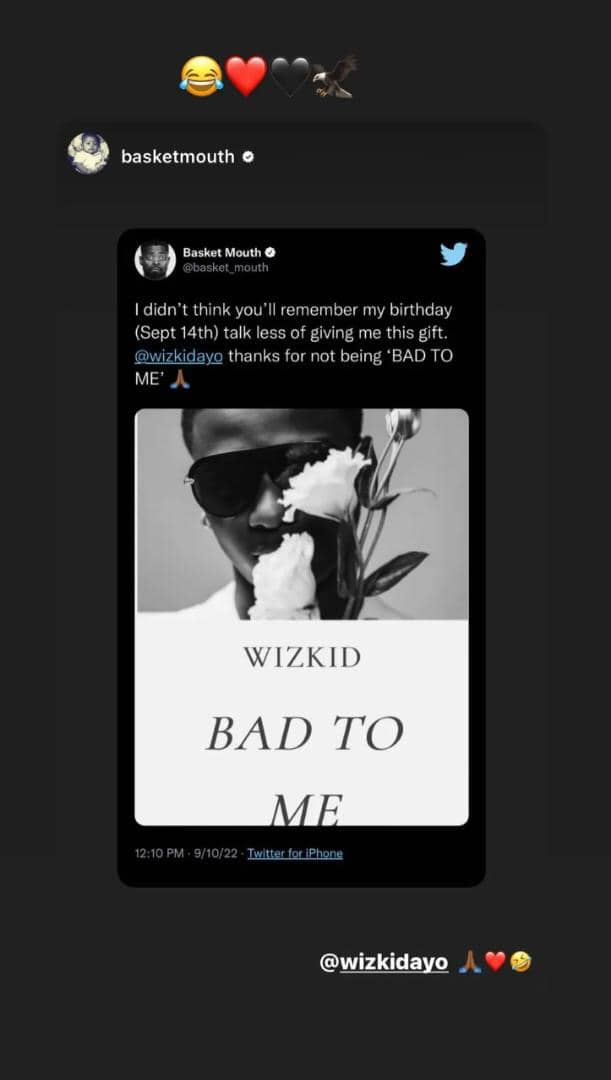This screenshot has width=611, height=1080.
Task: Tap the @wizkidayo mention at story bottom
Action: pos(385,962)
